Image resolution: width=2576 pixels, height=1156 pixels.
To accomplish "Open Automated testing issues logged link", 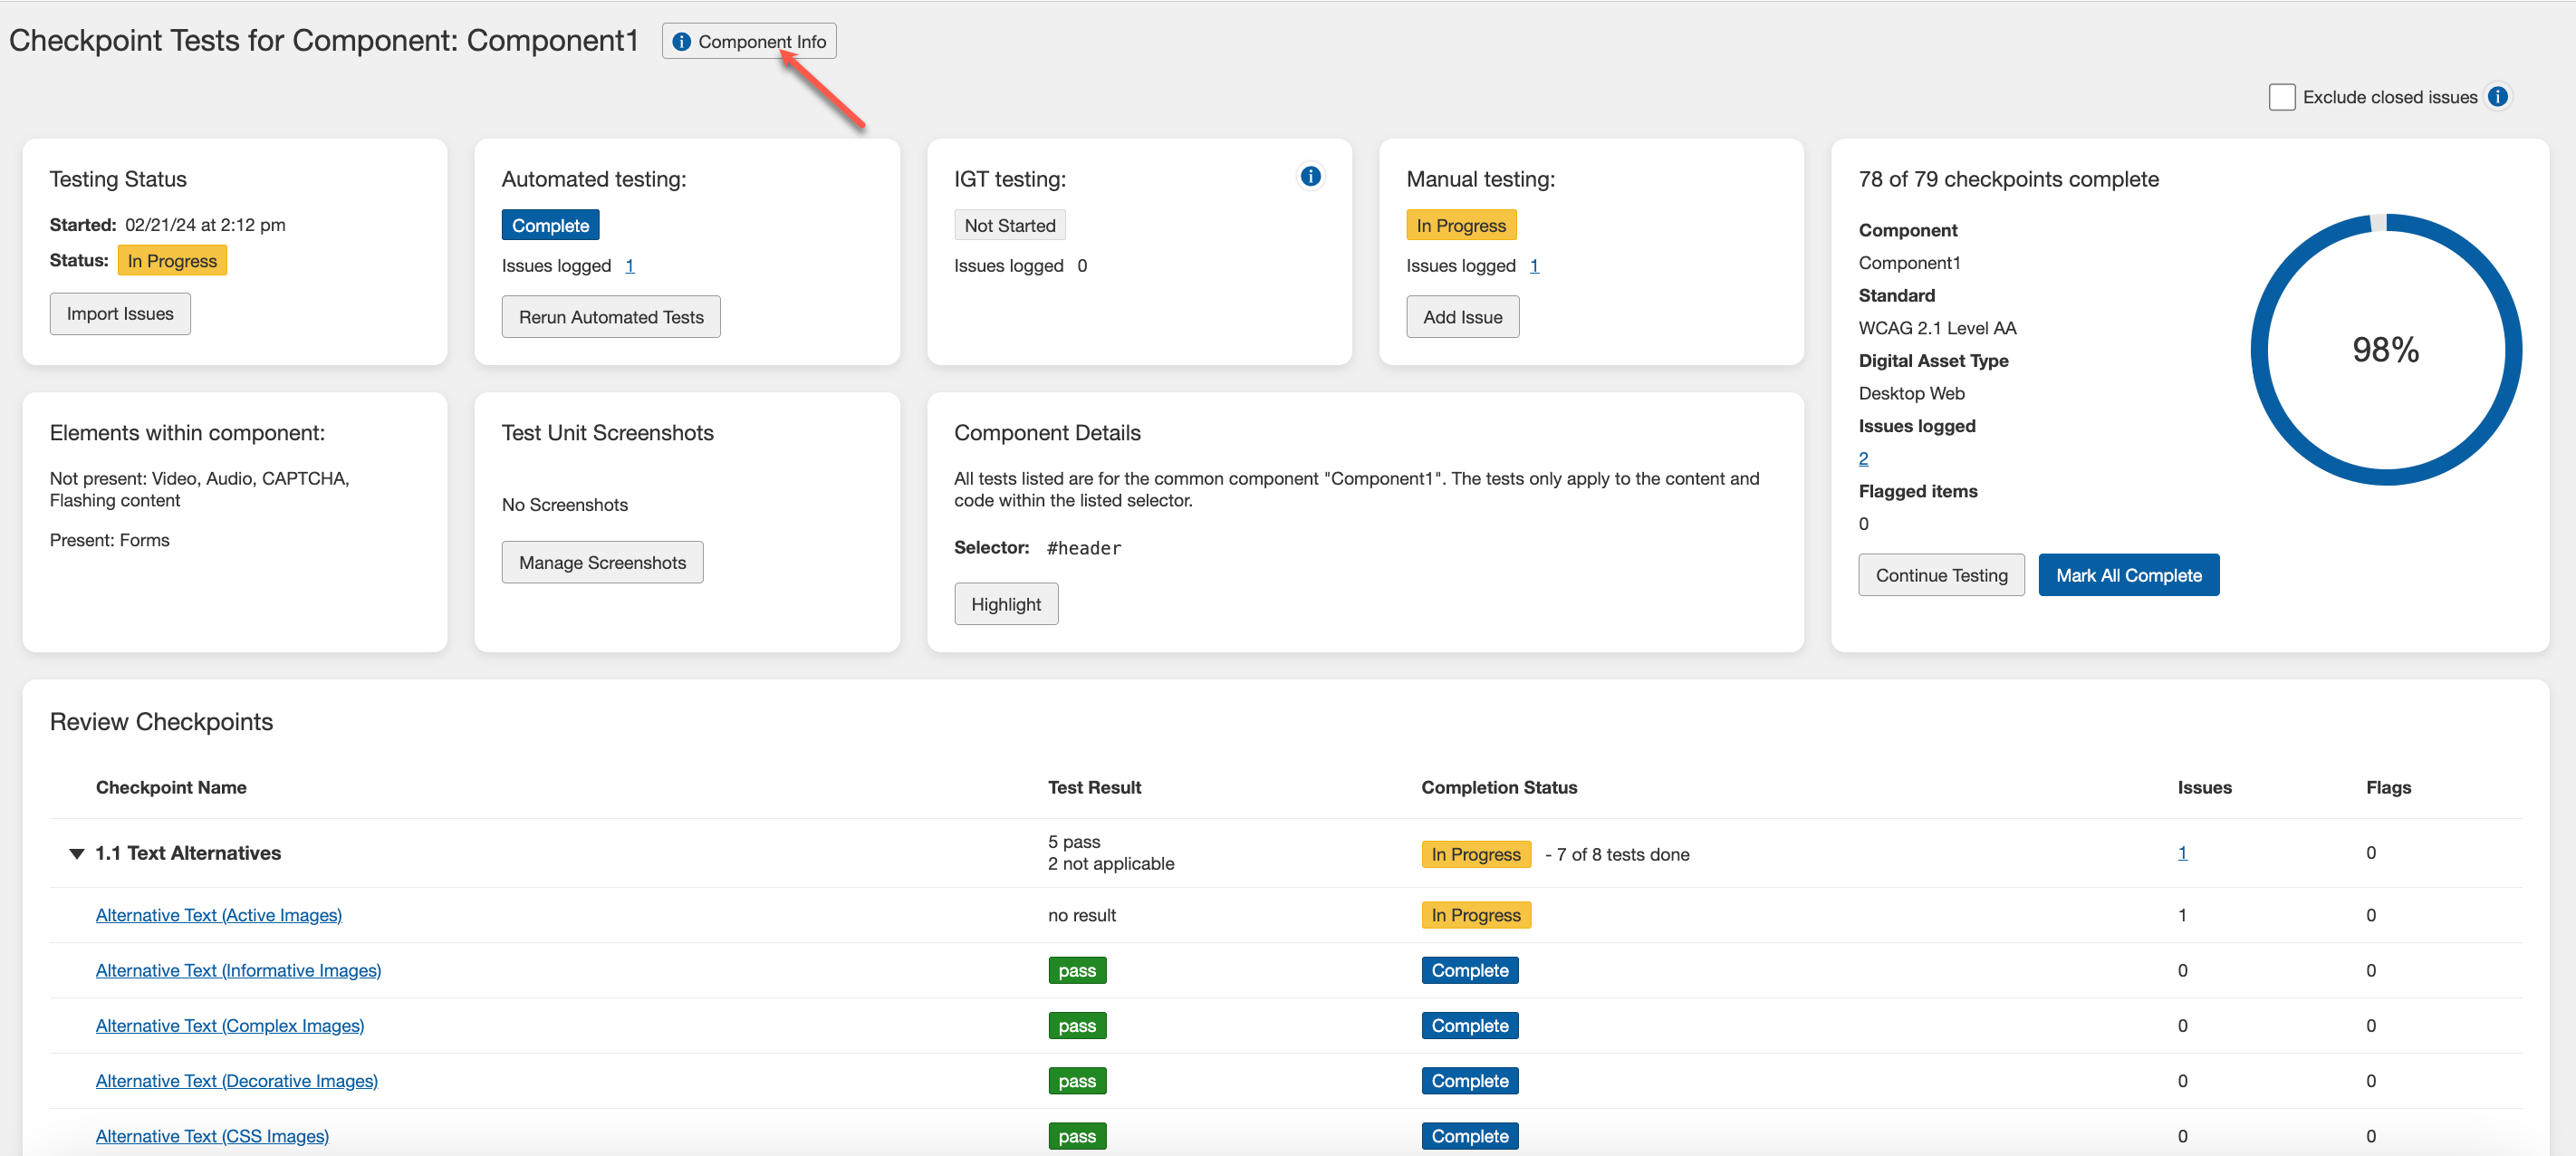I will pyautogui.click(x=629, y=265).
